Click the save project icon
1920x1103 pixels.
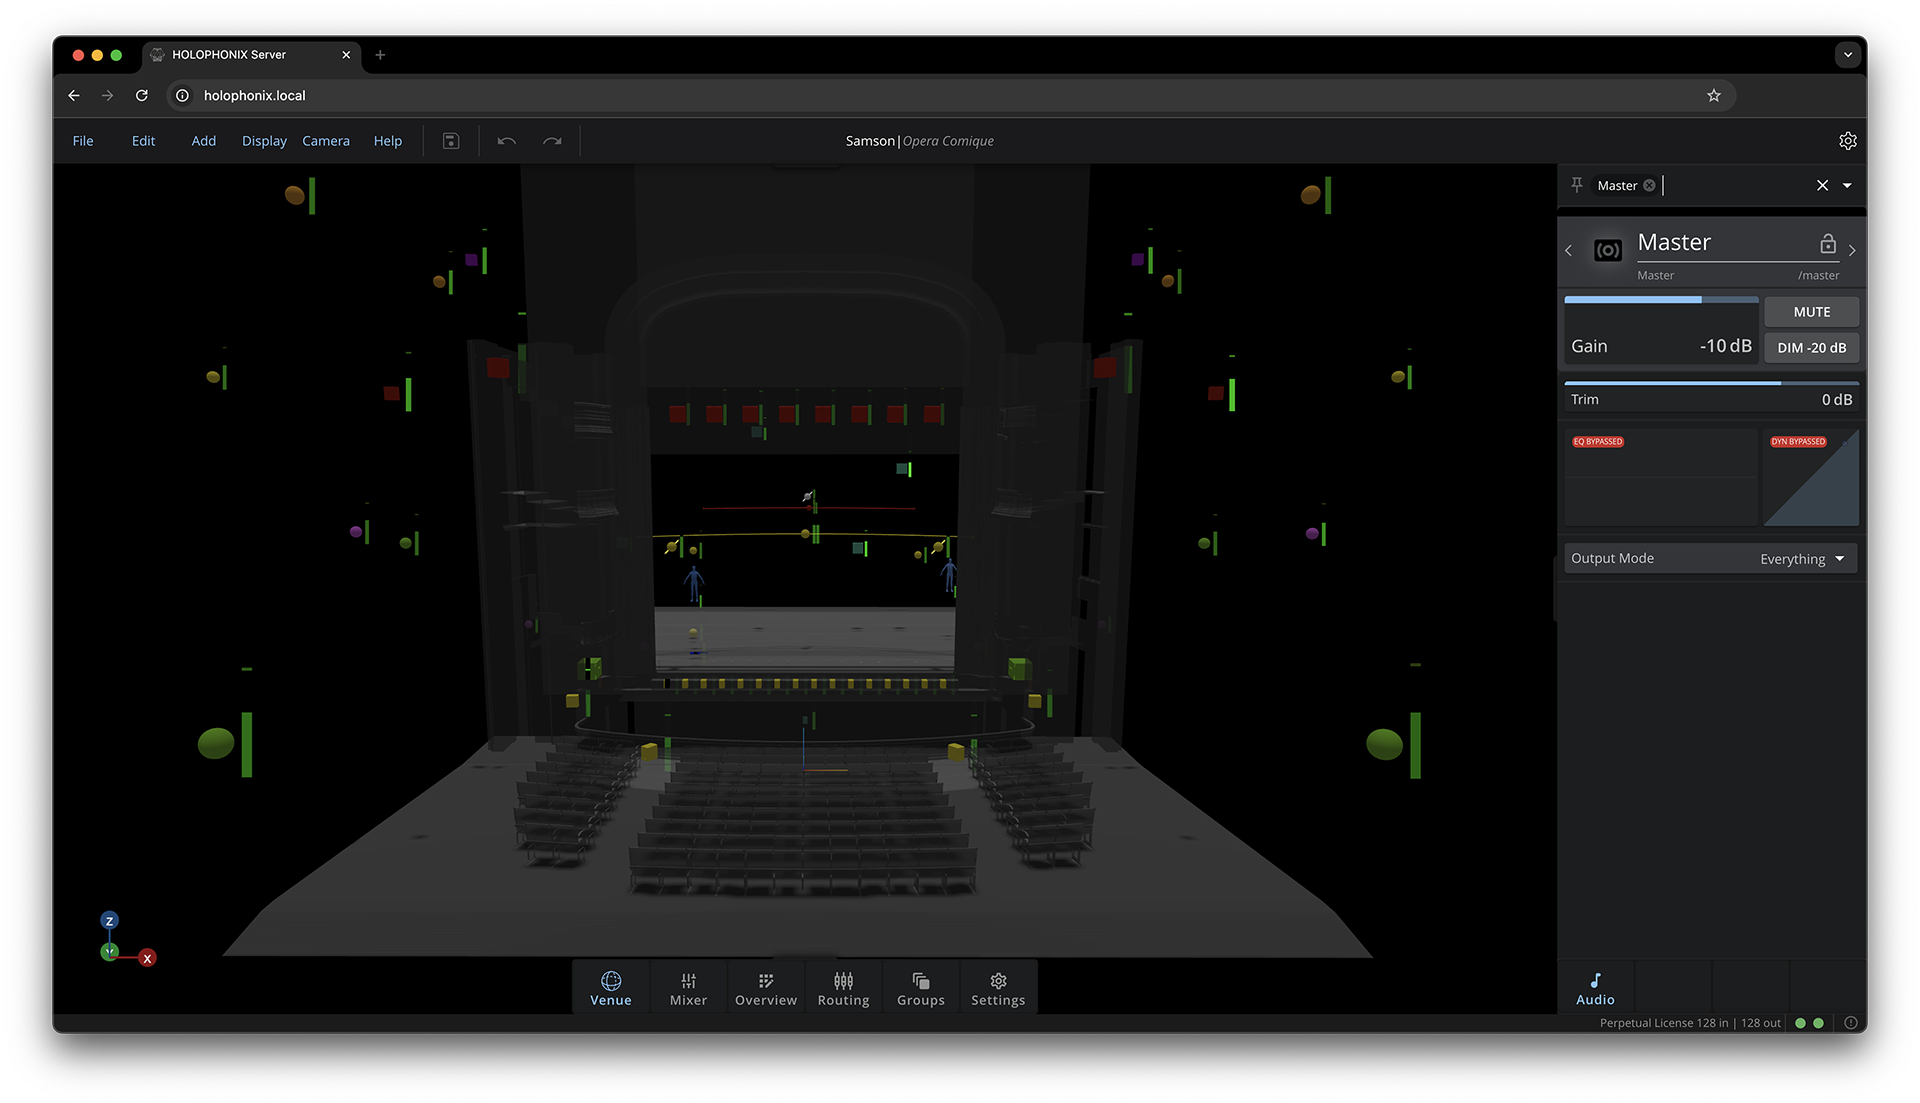tap(451, 141)
